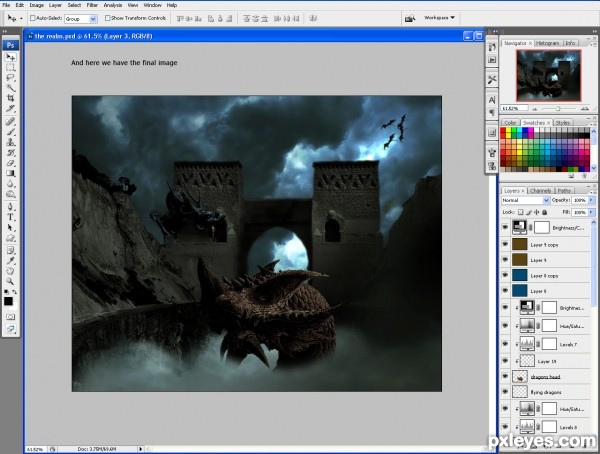The image size is (600, 454).
Task: Select the Pen tool
Action: point(10,207)
